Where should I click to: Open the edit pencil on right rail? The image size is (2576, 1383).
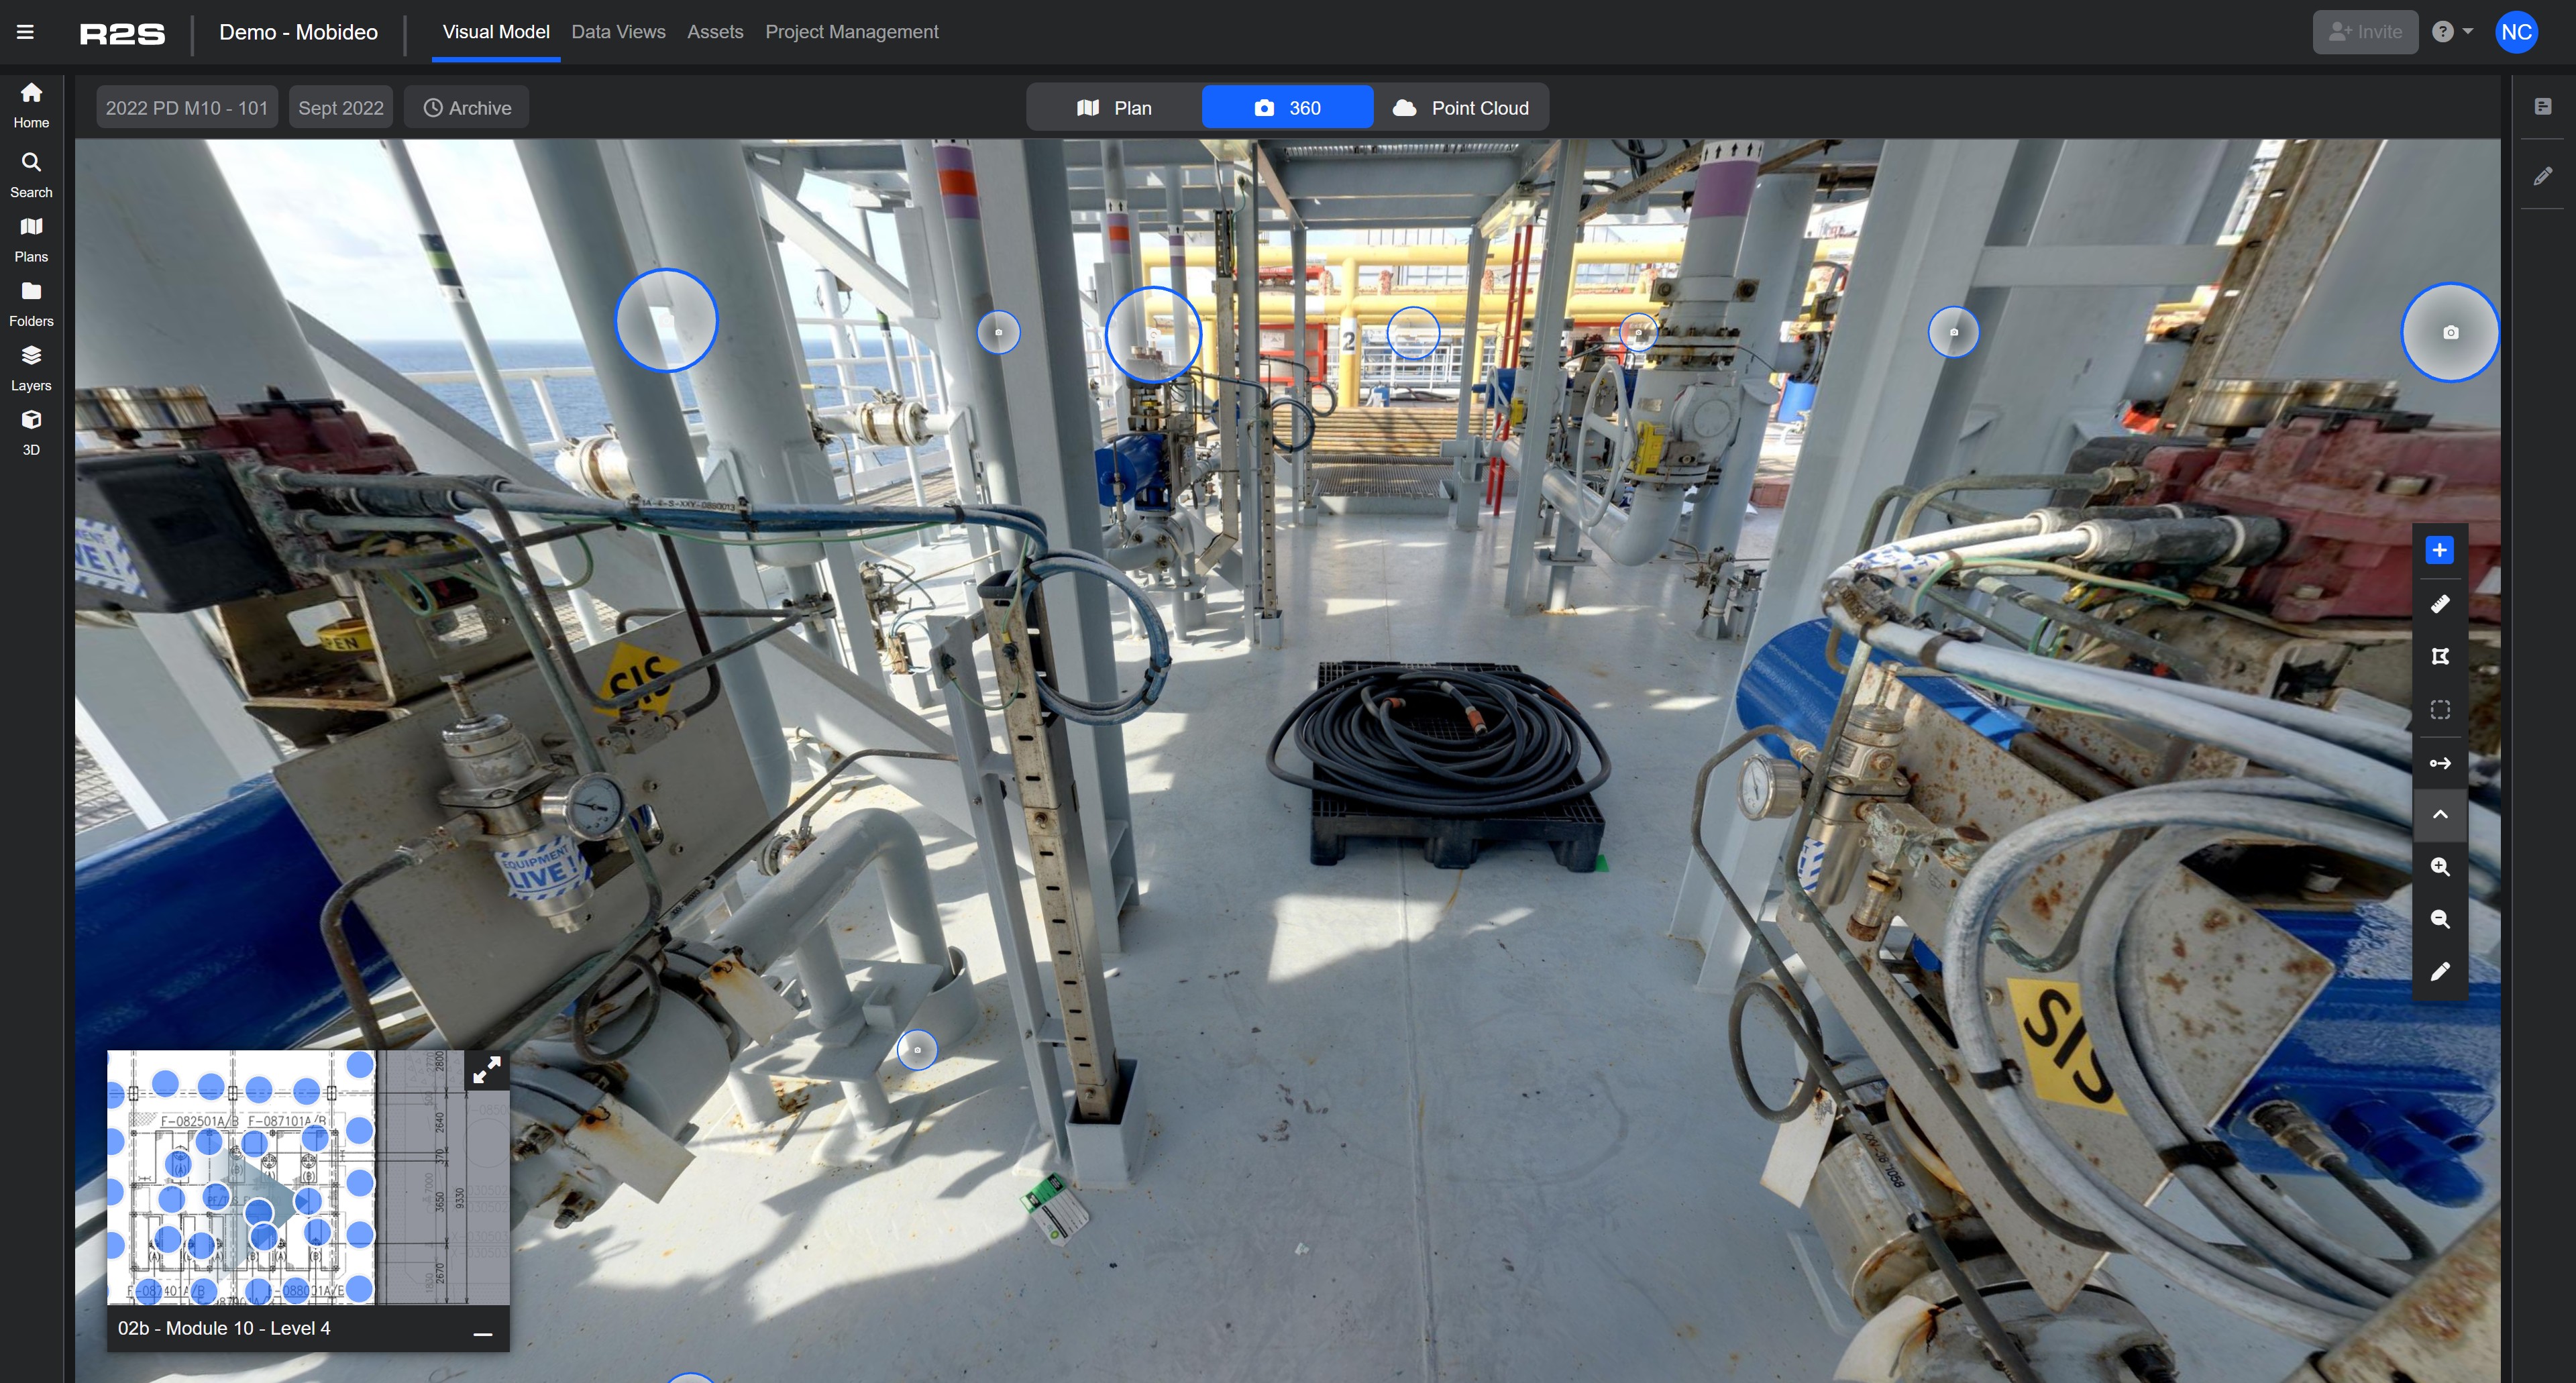(x=2543, y=177)
